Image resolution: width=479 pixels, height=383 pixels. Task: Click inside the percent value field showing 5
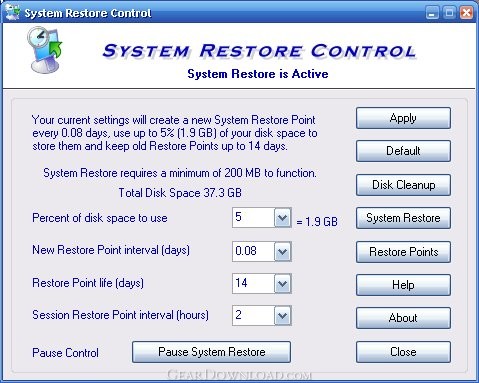coord(253,218)
